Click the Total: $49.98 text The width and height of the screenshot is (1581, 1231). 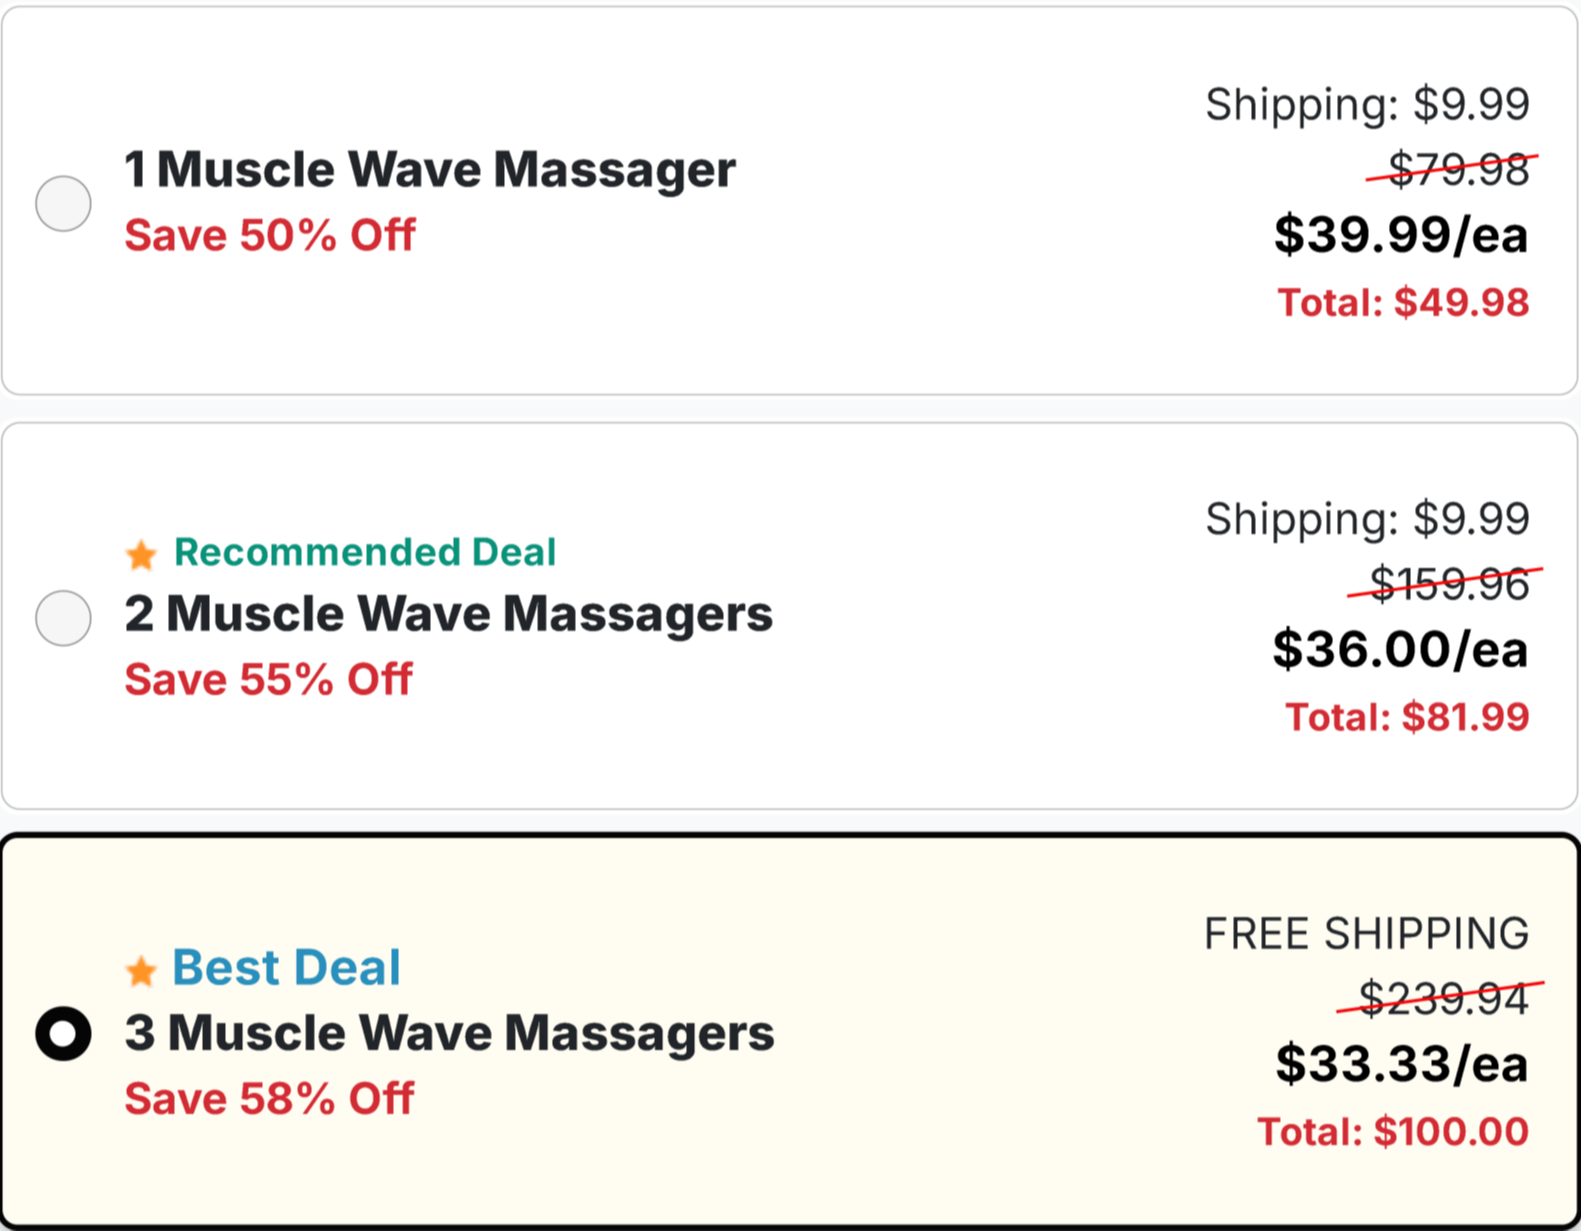click(1403, 302)
